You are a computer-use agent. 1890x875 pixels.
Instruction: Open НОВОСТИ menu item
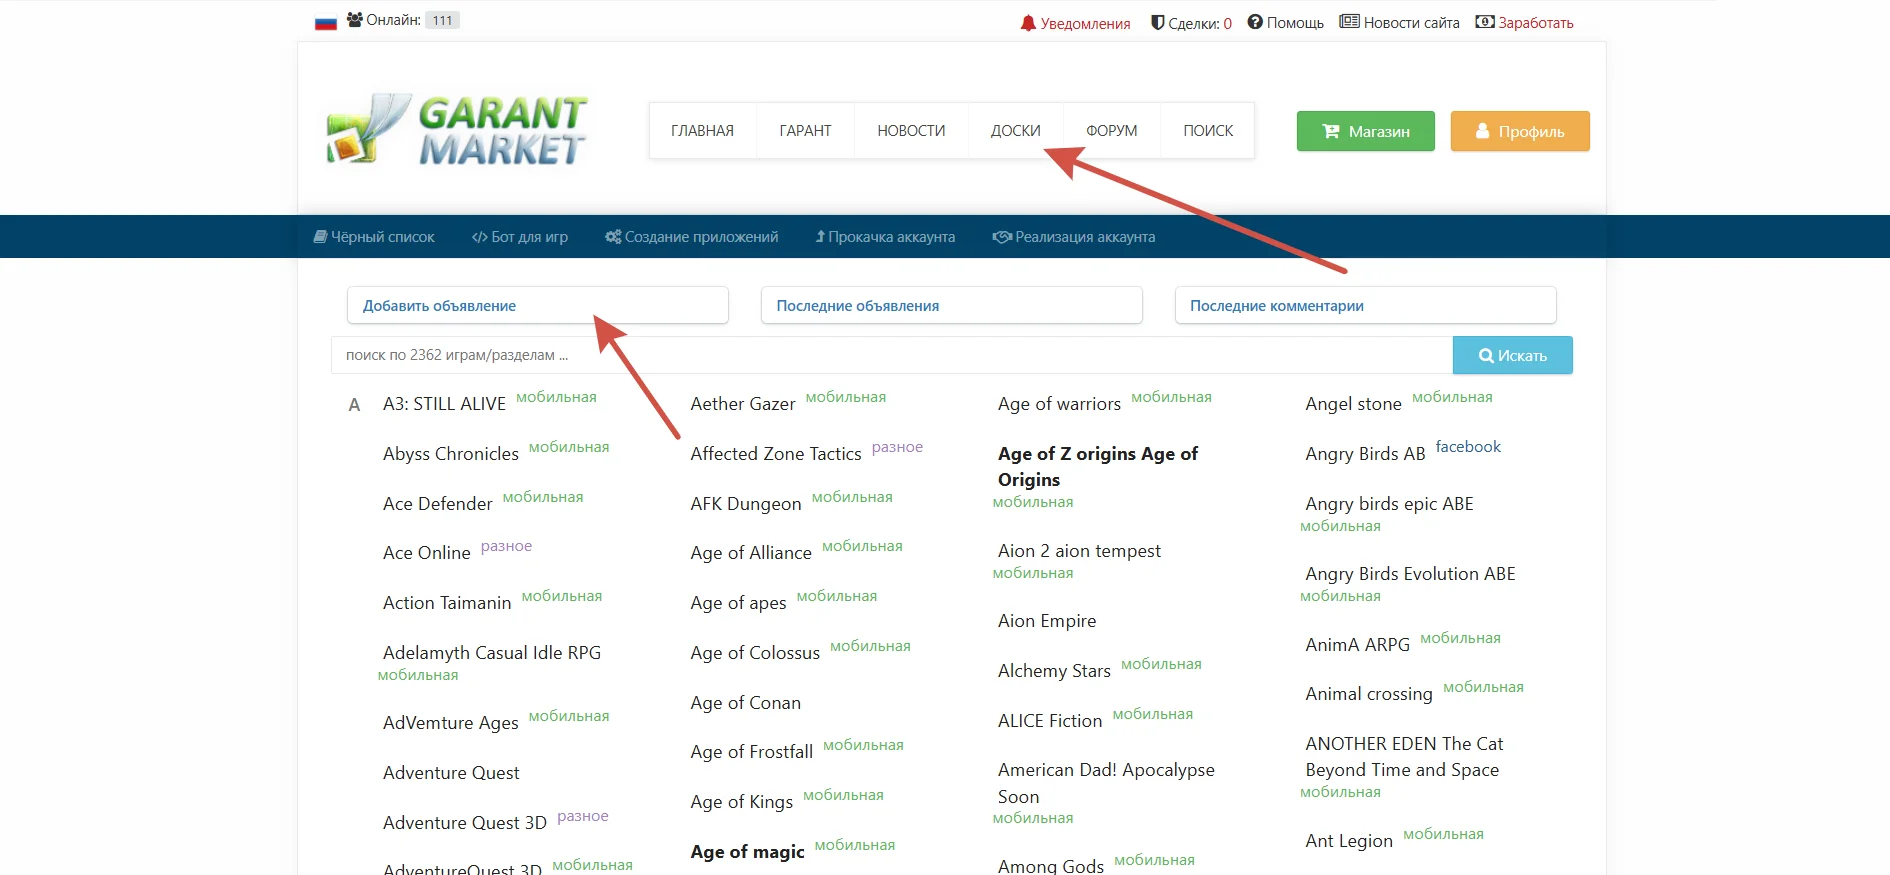click(x=911, y=131)
